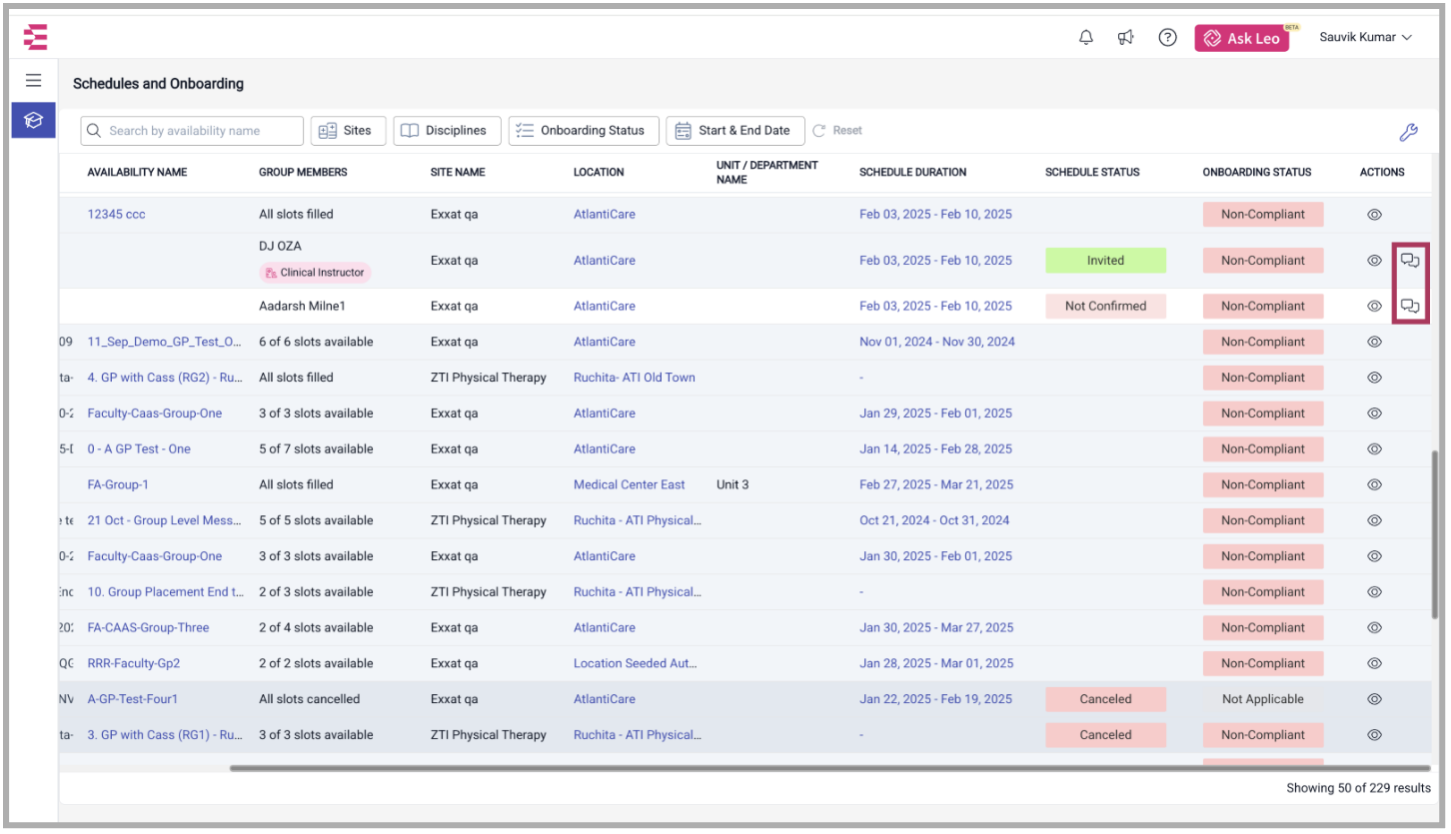This screenshot has height=834, width=1451.
Task: Open the Disciplines filter
Action: 446,131
